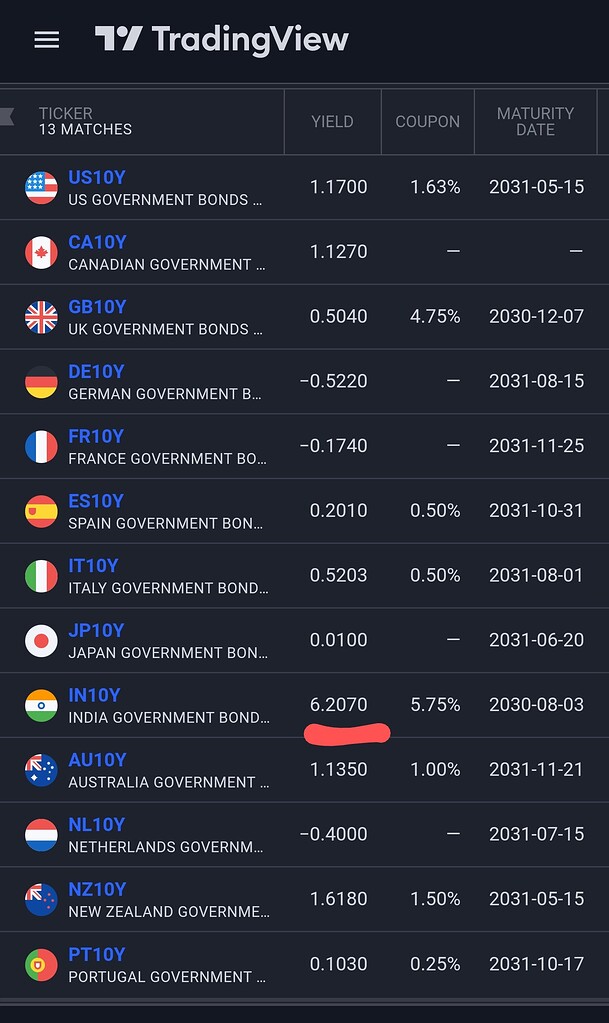
Task: Click the UK flag next to GB10Y
Action: coord(41,316)
